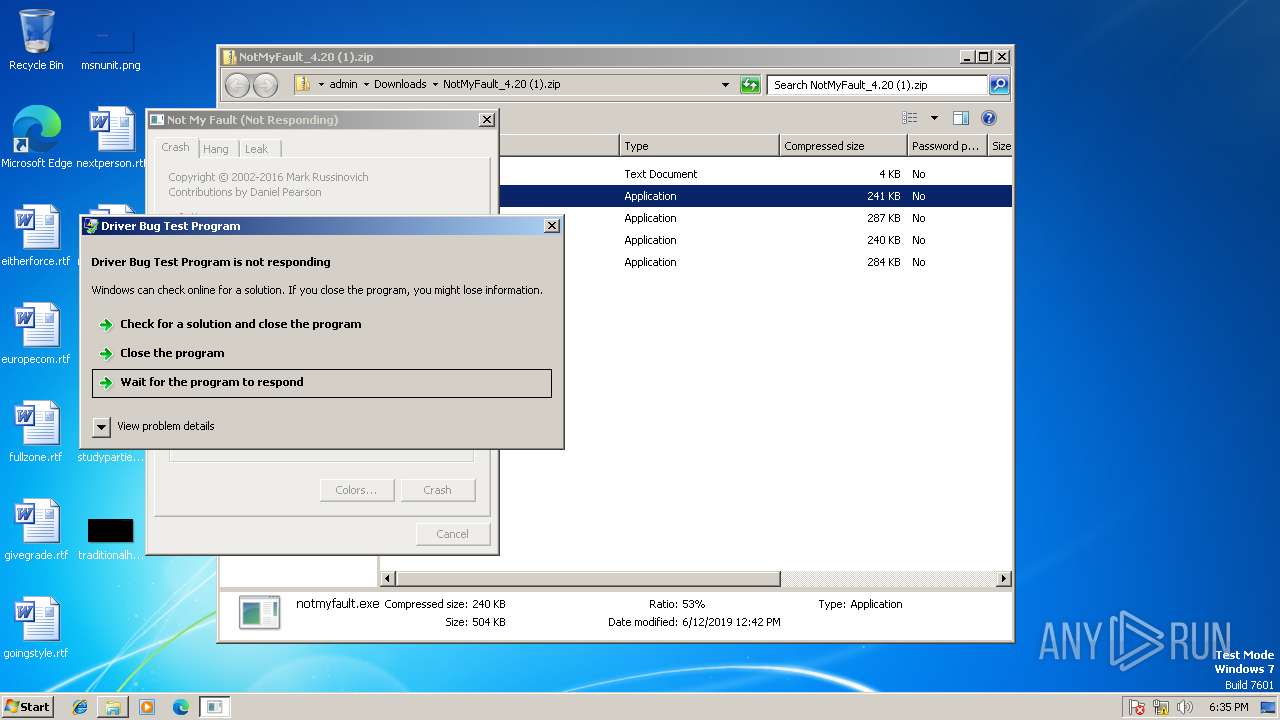Open Explorer help question-mark icon
Screen dimensions: 1280x720
click(x=989, y=118)
